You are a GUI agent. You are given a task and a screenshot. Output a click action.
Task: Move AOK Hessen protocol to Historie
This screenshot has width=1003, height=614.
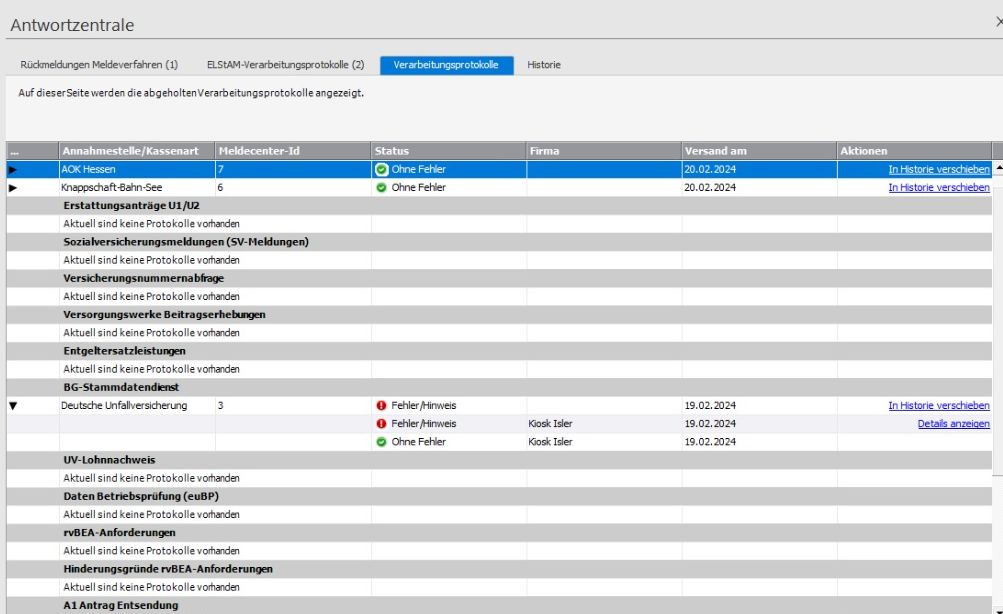coord(938,169)
